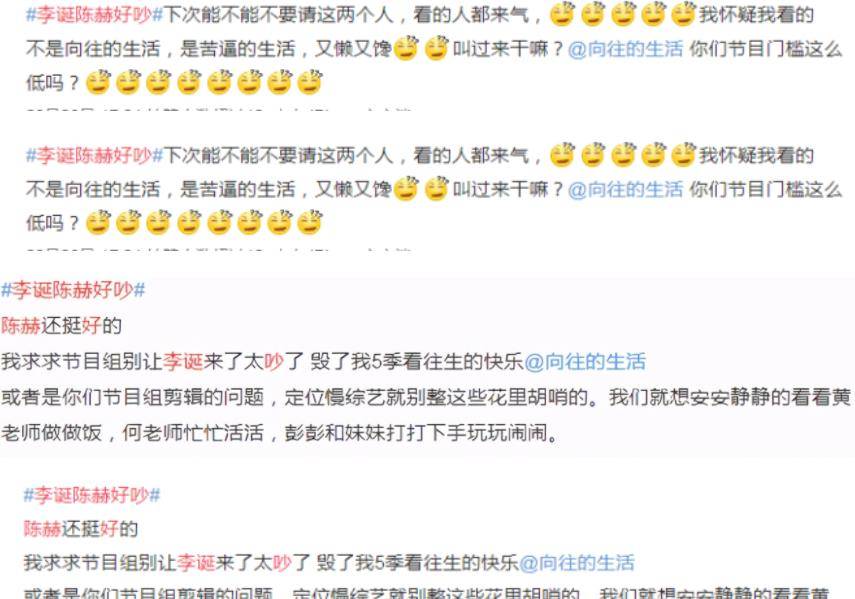Screen dimensions: 855x599
Task: Click last emoji before 我怀疑我看的 in first post
Action: tap(684, 15)
